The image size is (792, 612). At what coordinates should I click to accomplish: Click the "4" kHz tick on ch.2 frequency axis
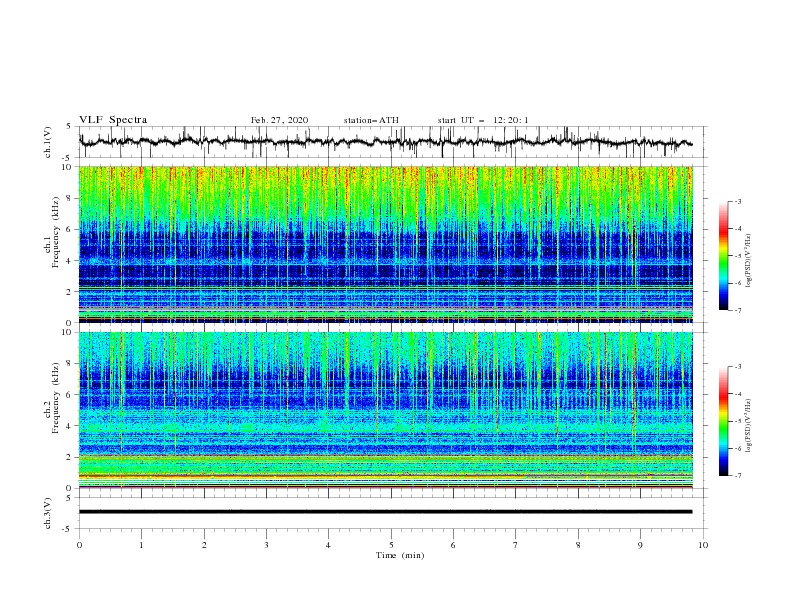(70, 426)
